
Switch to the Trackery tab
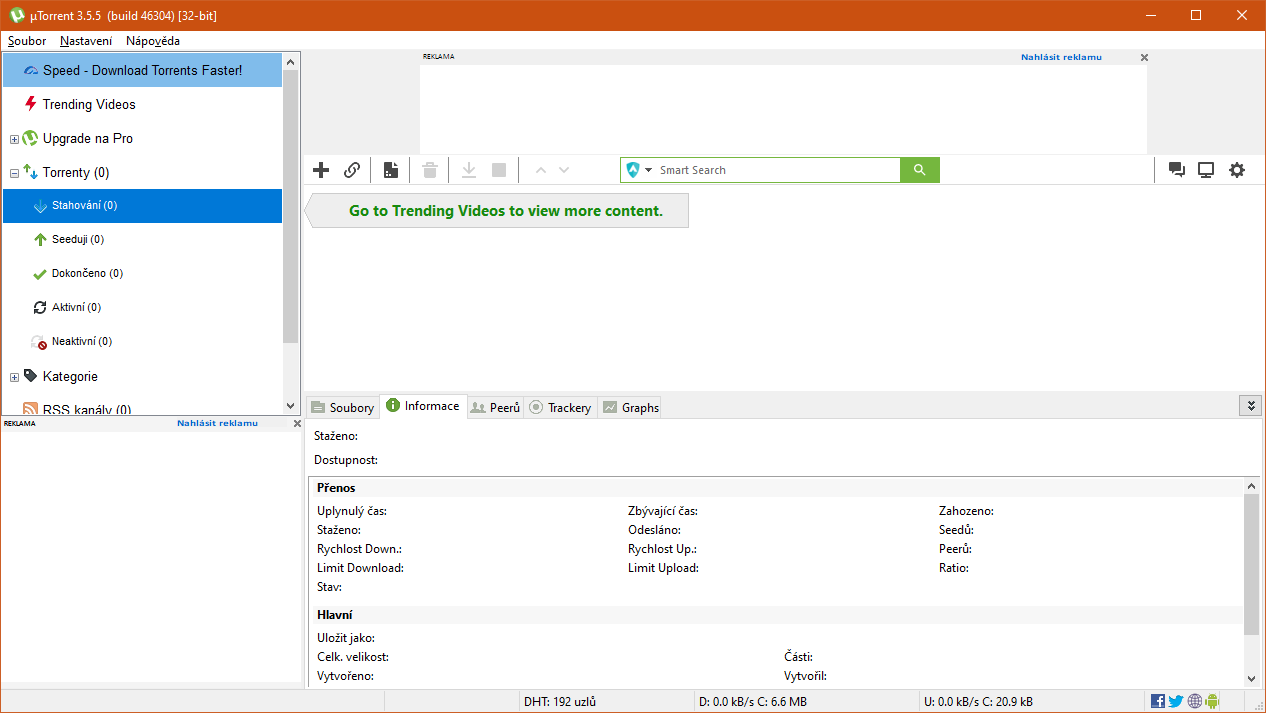560,407
